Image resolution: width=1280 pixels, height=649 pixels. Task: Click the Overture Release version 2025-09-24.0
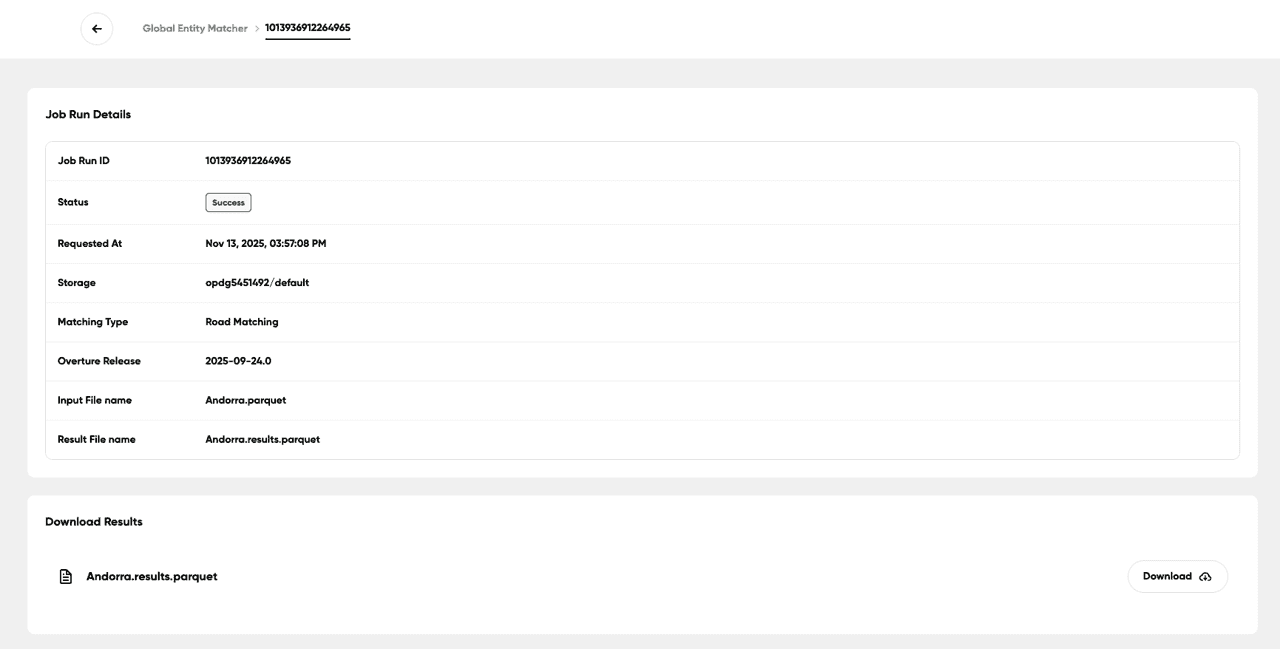click(x=238, y=361)
